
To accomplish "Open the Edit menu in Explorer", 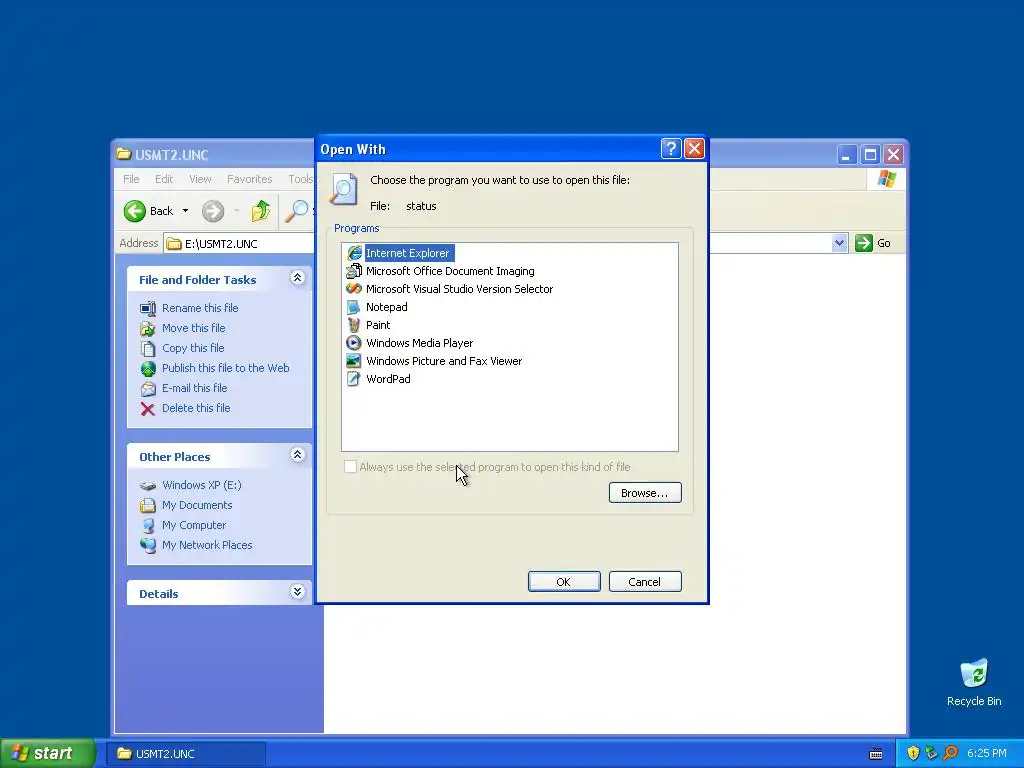I will (x=164, y=179).
